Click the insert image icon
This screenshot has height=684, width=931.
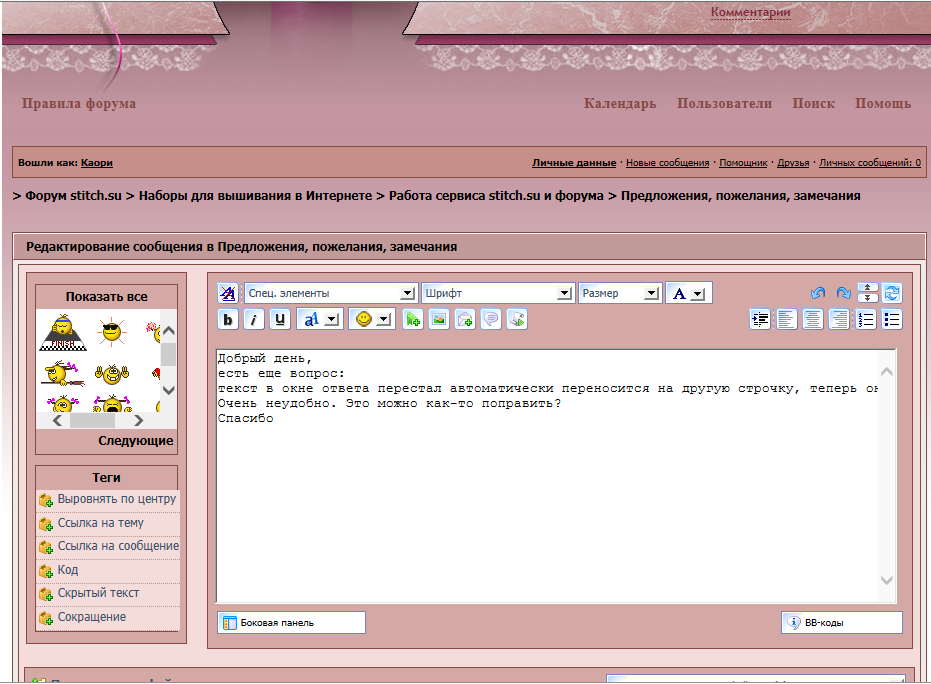438,319
